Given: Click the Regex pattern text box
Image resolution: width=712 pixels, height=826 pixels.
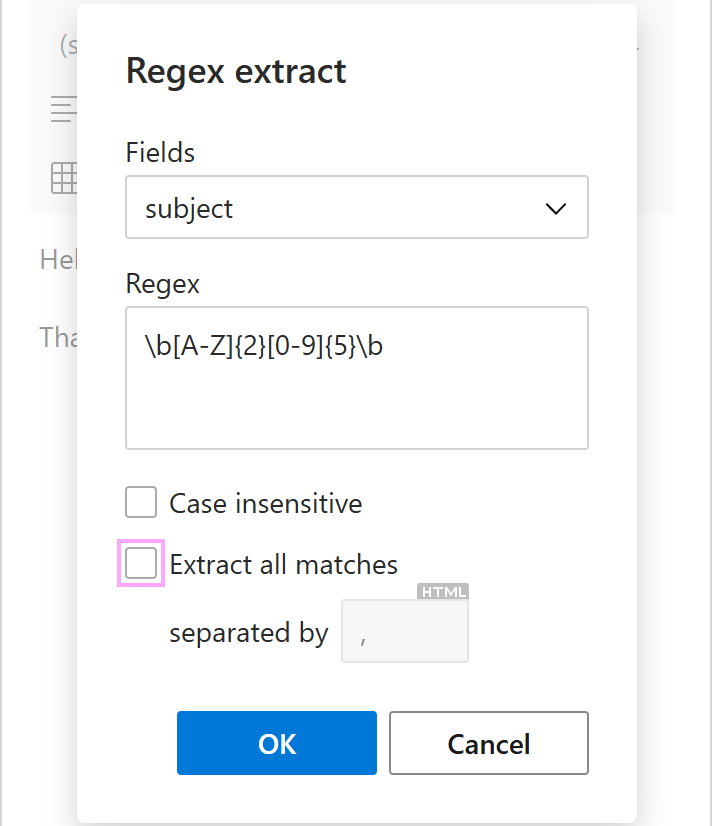Looking at the screenshot, I should point(357,378).
